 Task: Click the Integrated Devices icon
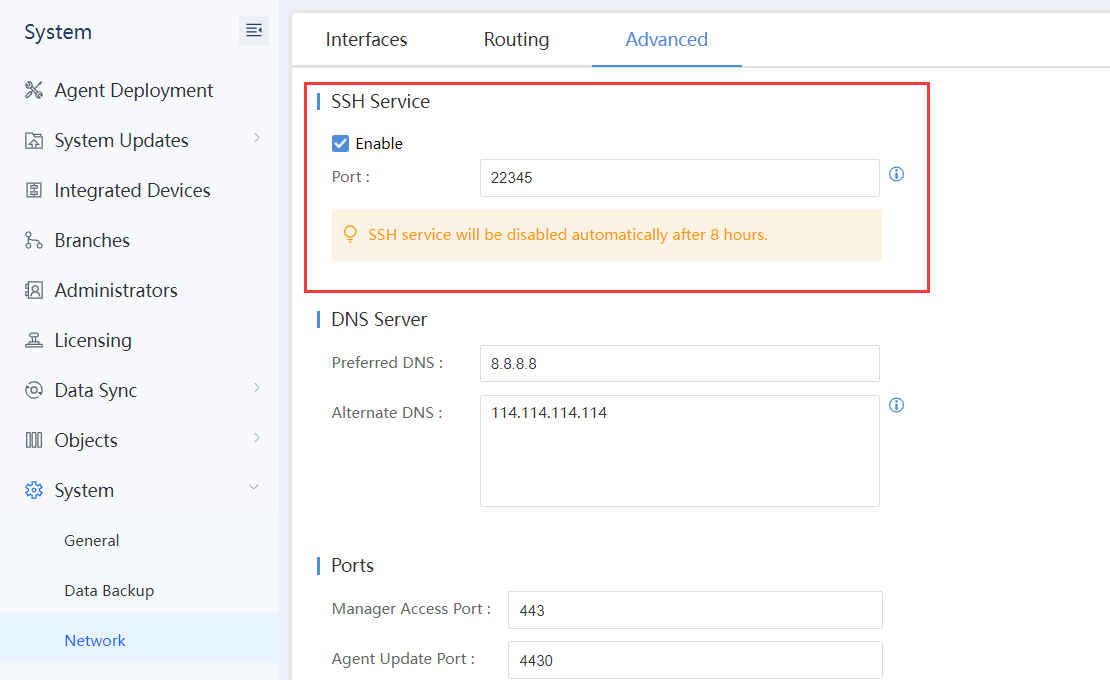[34, 190]
